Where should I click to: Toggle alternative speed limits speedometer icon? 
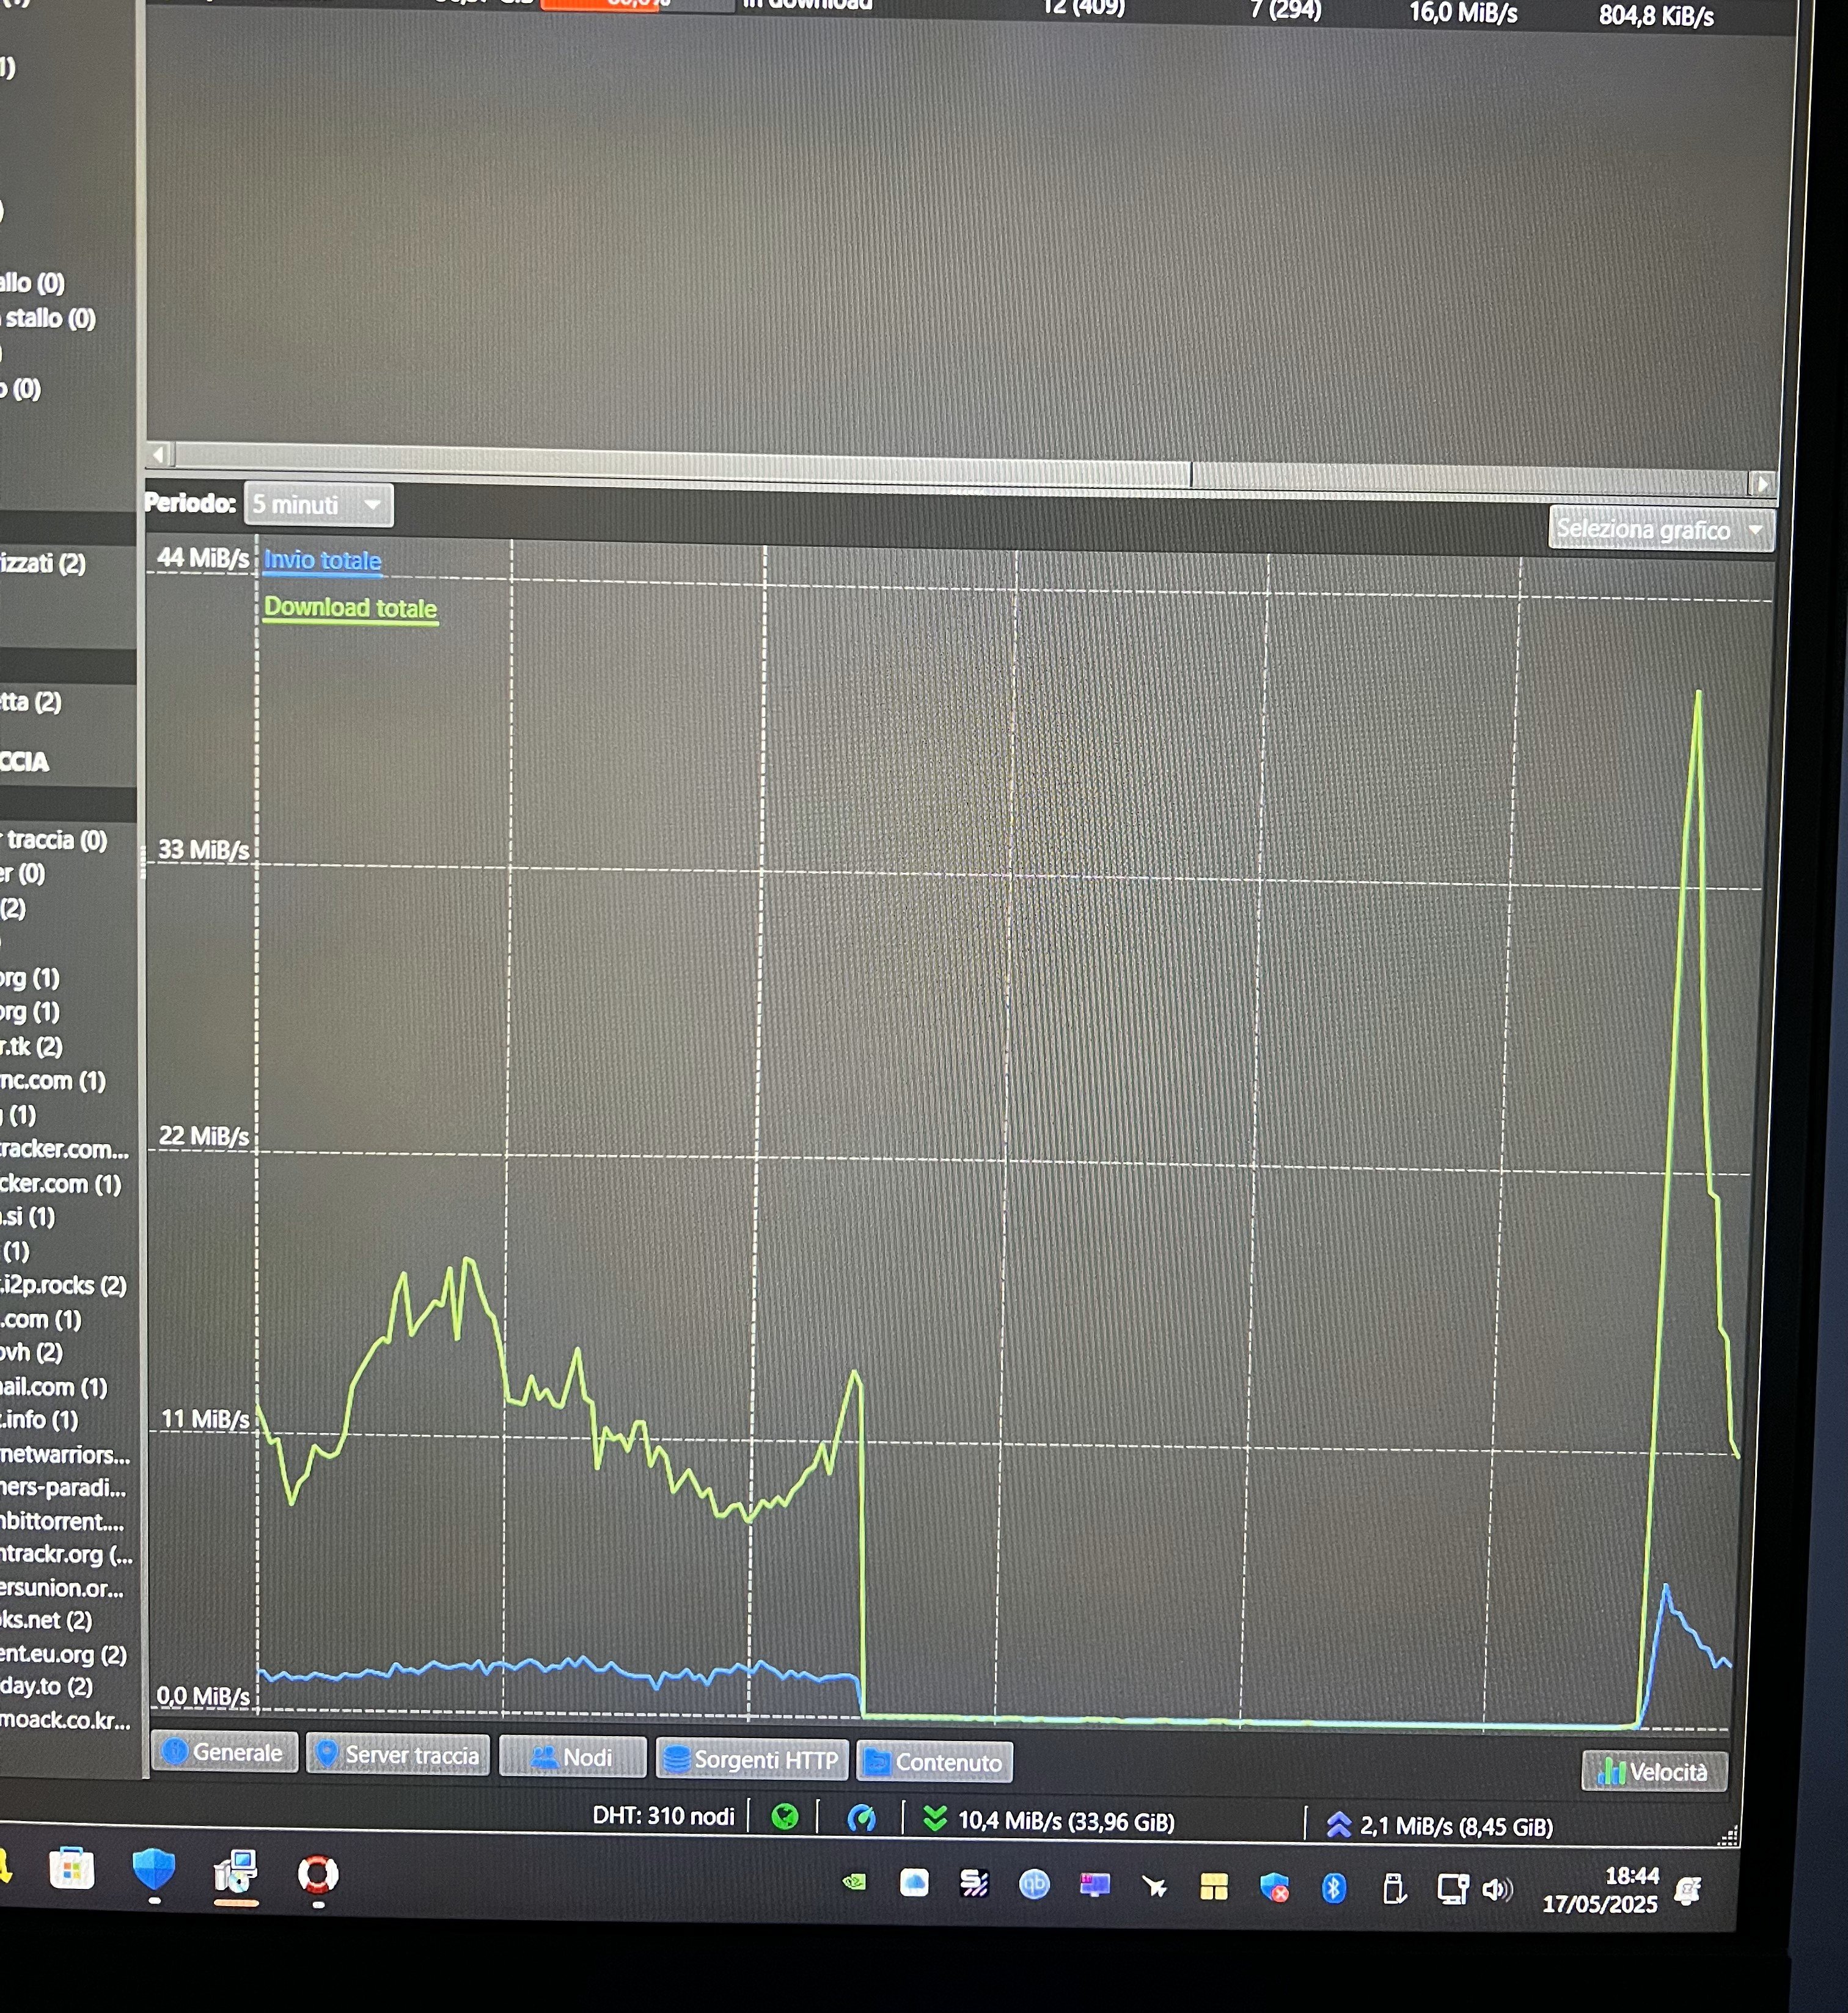tap(861, 1818)
